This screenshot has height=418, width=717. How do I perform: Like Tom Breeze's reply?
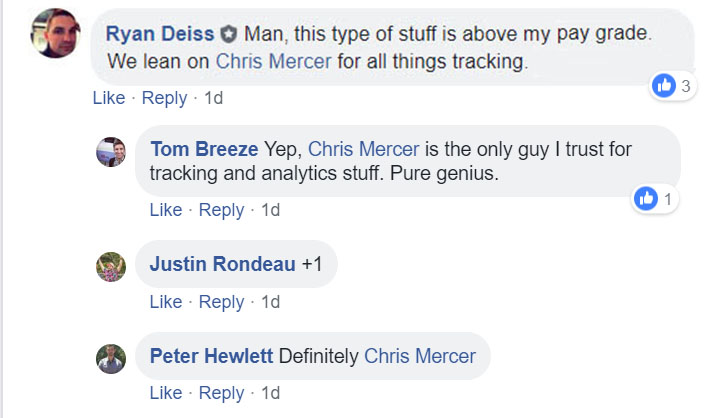[x=166, y=210]
